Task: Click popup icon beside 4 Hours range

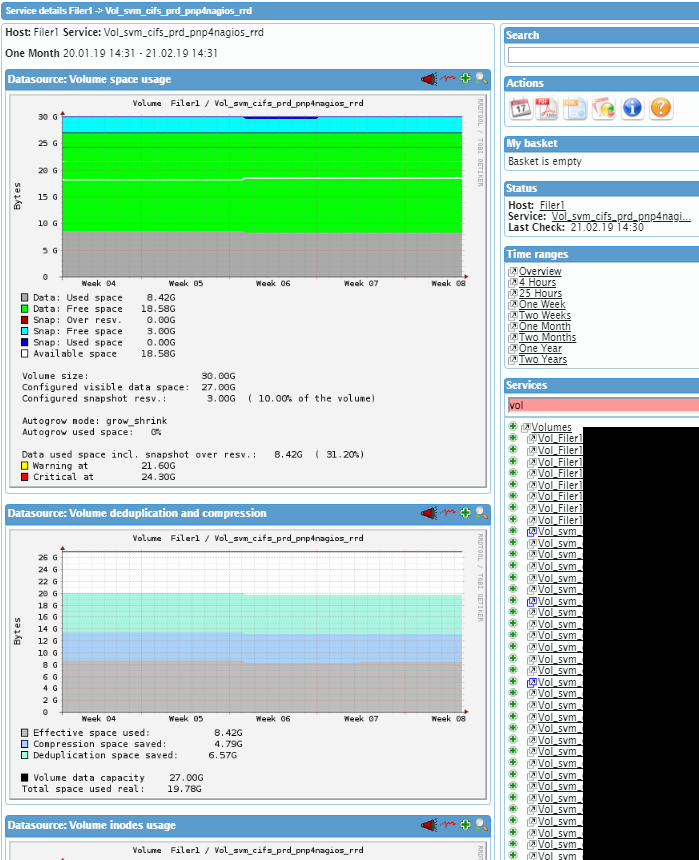Action: (x=513, y=282)
